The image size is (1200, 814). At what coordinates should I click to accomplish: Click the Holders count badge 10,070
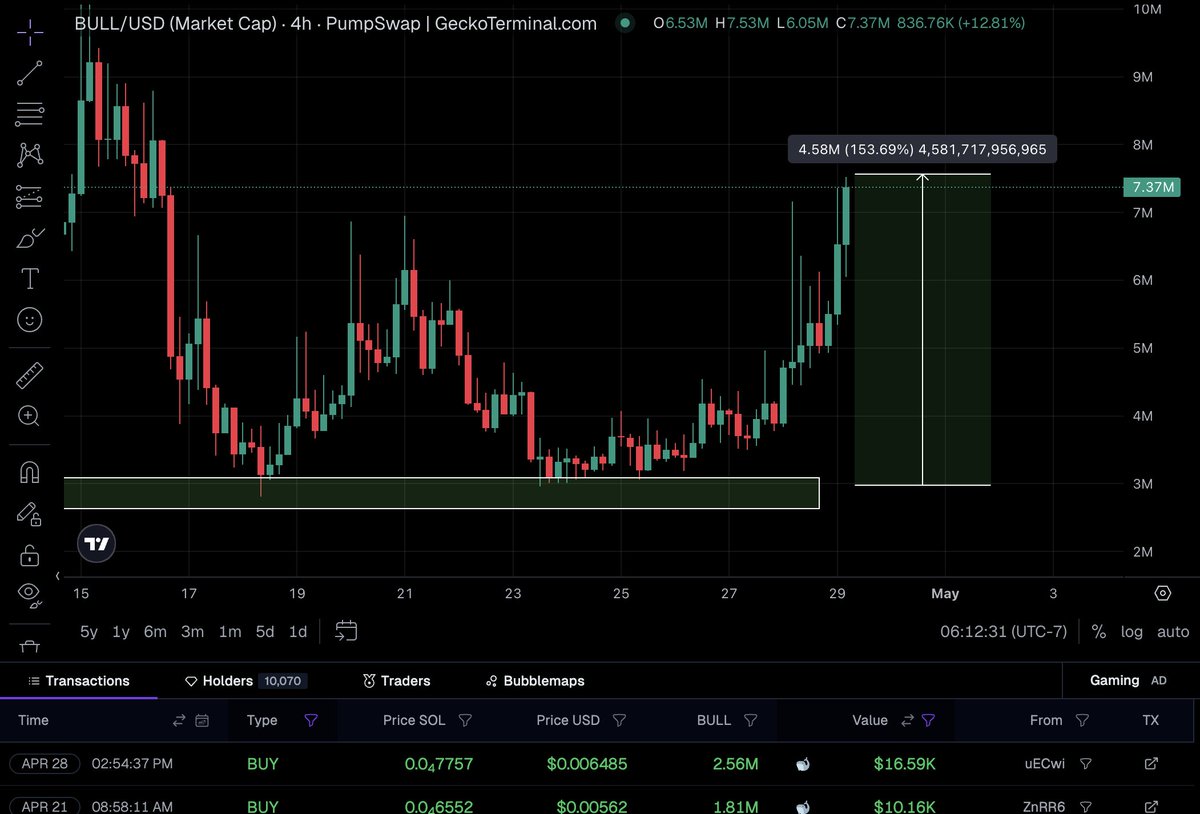(x=283, y=681)
